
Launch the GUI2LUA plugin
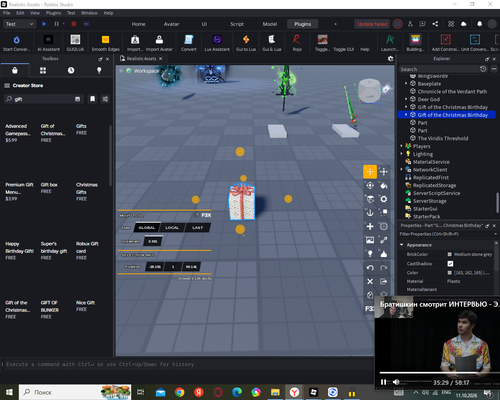[x=75, y=43]
